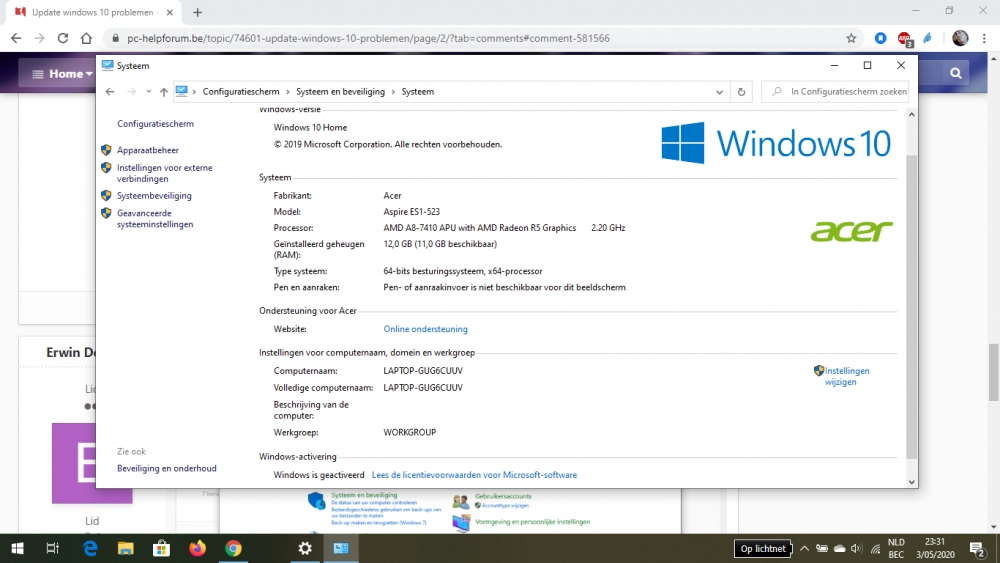Image resolution: width=1000 pixels, height=563 pixels.
Task: Show hidden system tray icons
Action: coord(804,548)
